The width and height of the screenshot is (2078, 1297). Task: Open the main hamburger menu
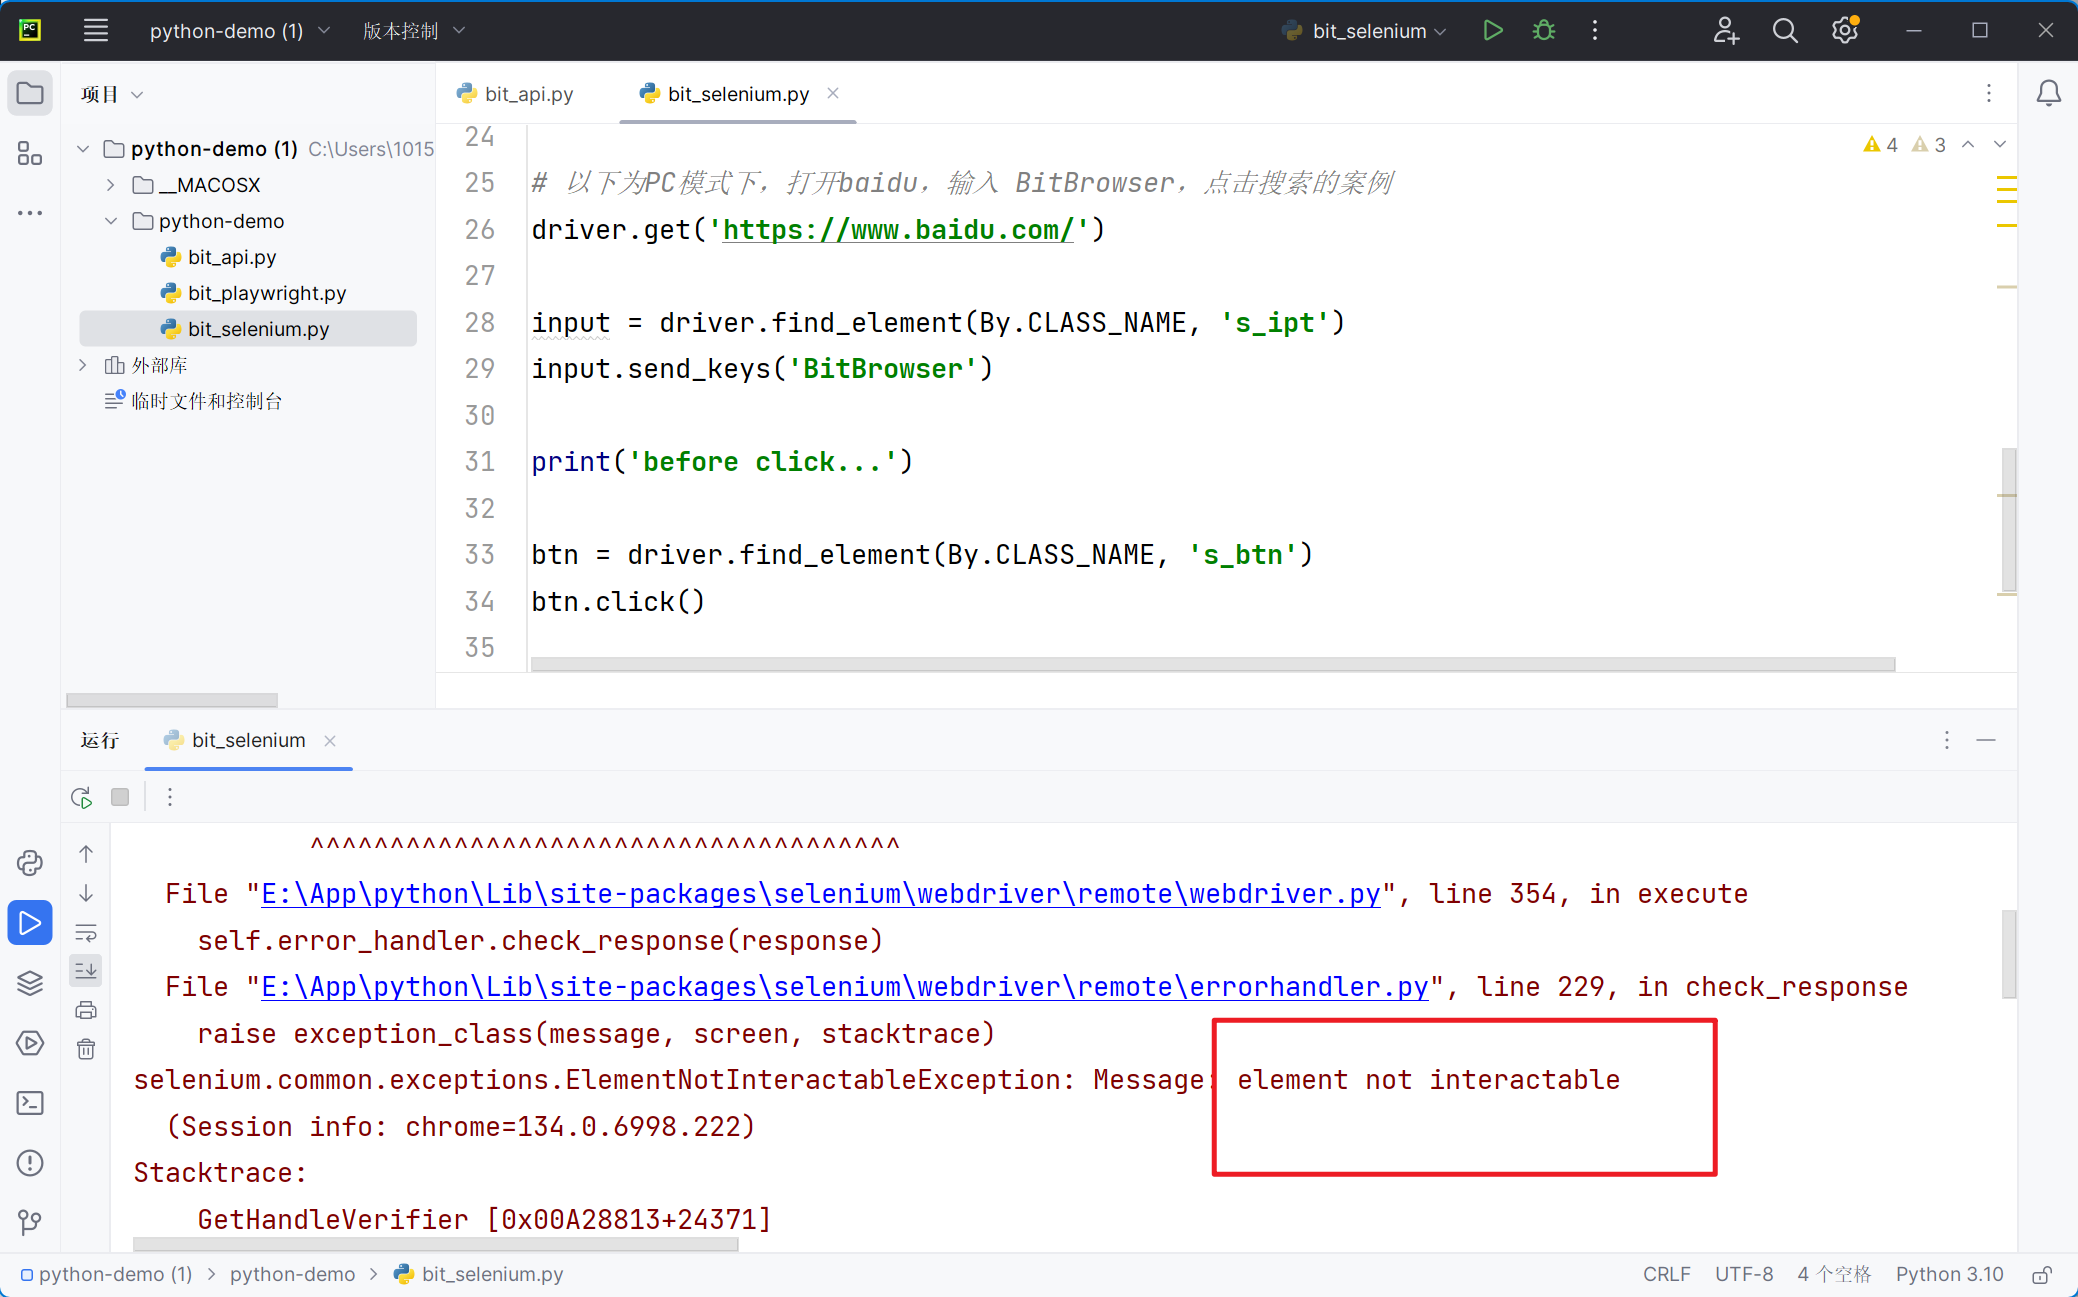tap(96, 30)
